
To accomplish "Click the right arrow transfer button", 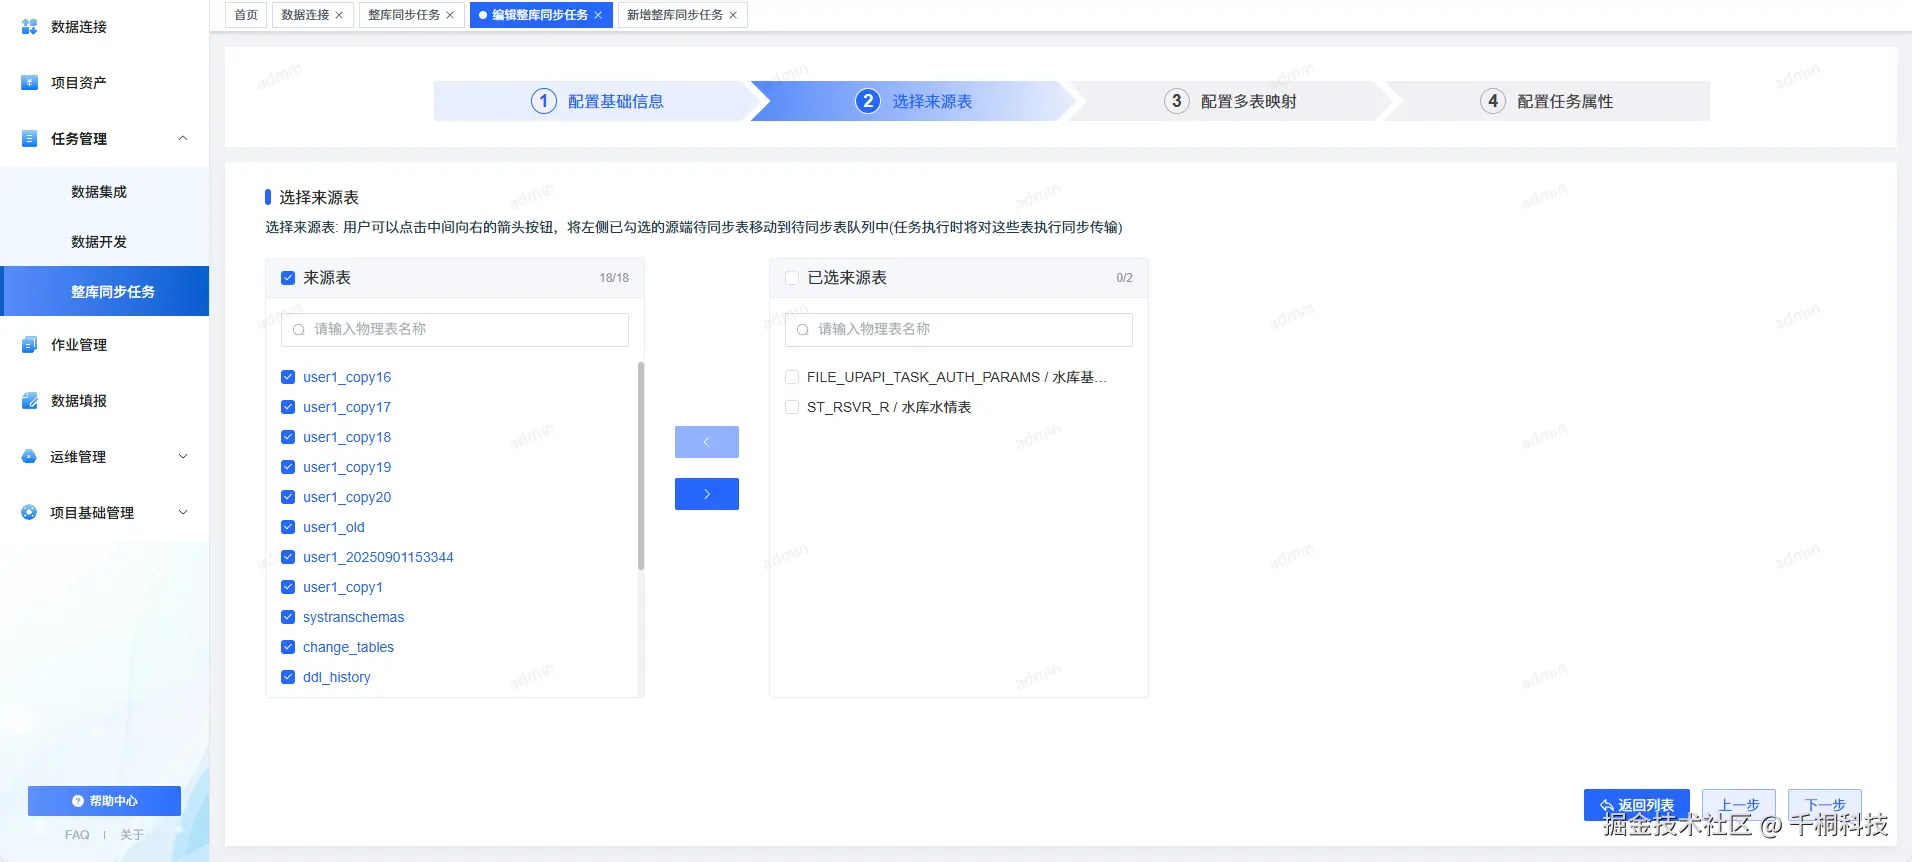I will click(x=707, y=494).
